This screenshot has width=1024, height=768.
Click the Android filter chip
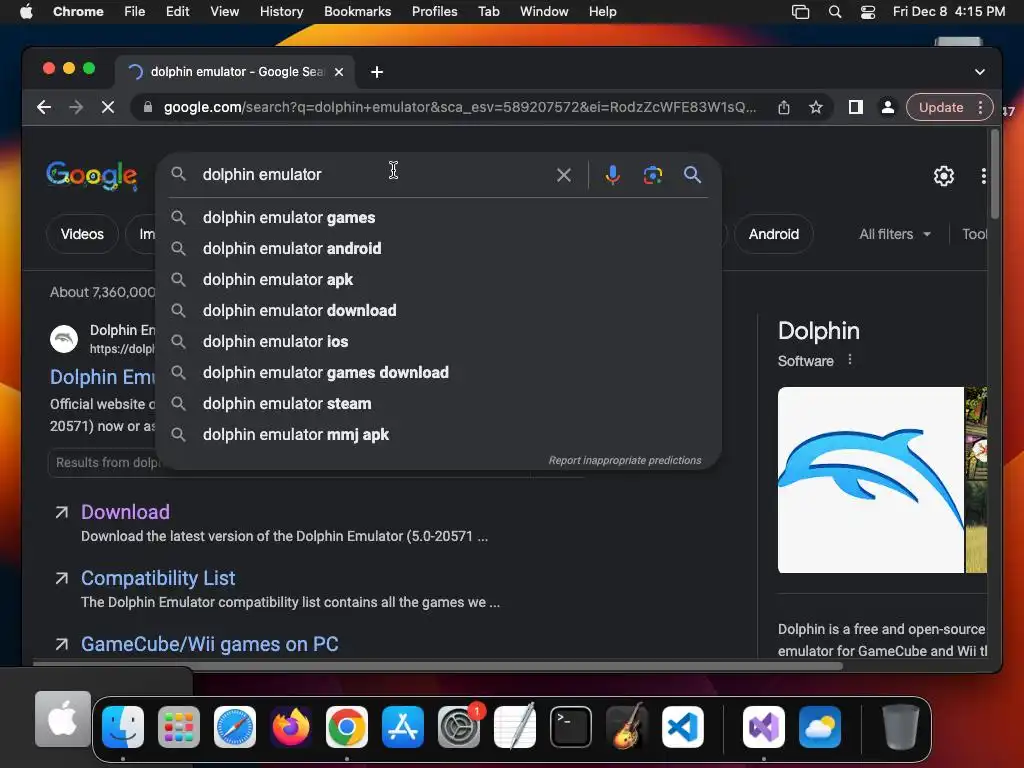pos(773,234)
